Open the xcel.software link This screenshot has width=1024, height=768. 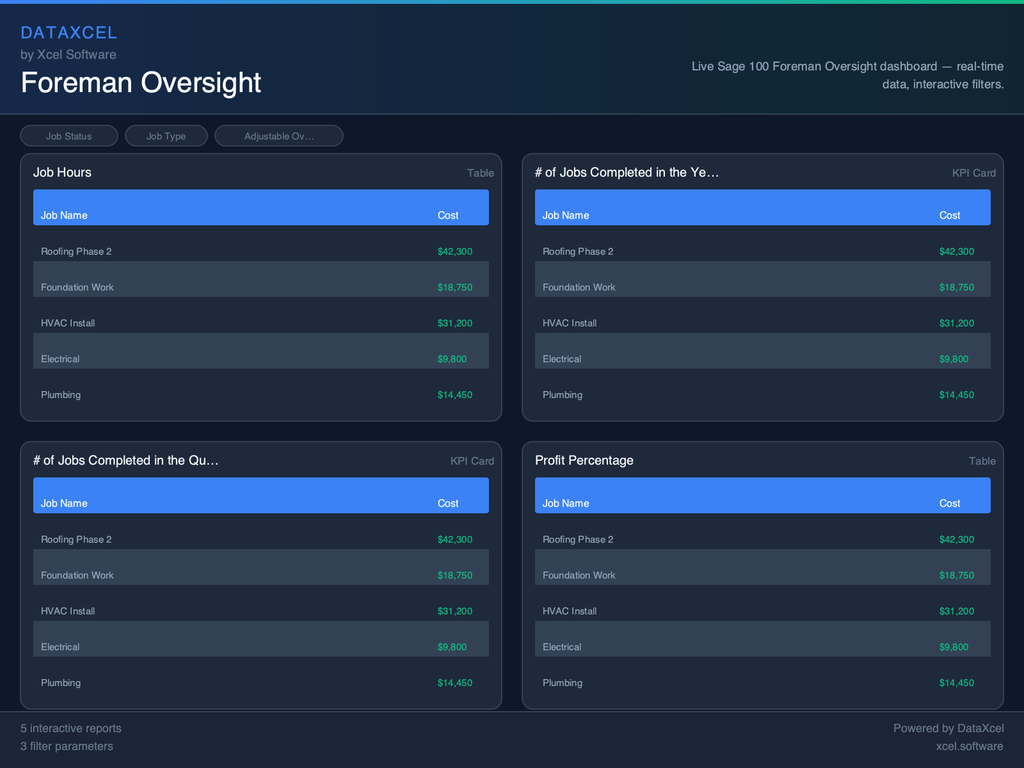(x=969, y=746)
